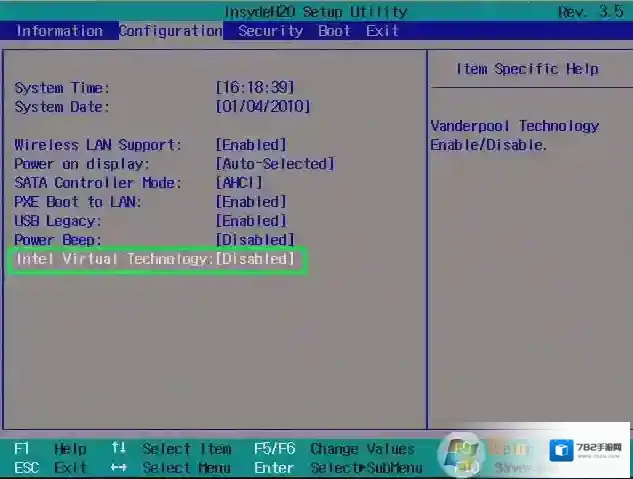Open the Information menu tab
The width and height of the screenshot is (633, 479).
tap(59, 31)
